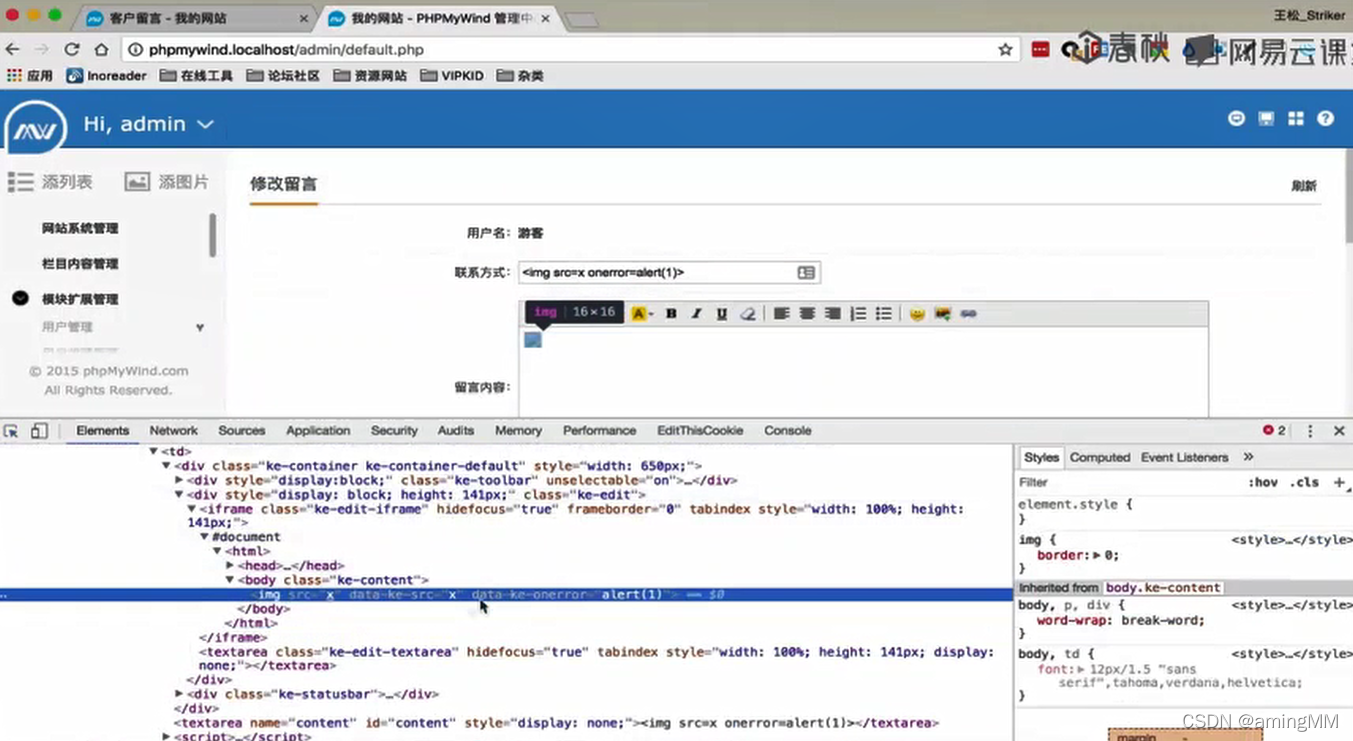Toggle bold in the message editor toolbar

pyautogui.click(x=671, y=313)
